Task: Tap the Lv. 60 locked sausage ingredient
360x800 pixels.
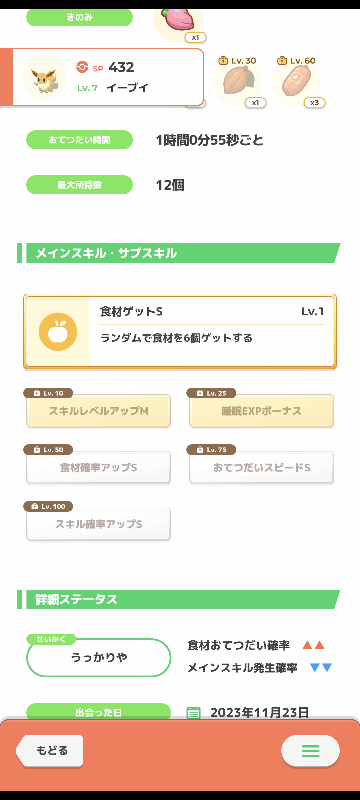Action: point(296,82)
